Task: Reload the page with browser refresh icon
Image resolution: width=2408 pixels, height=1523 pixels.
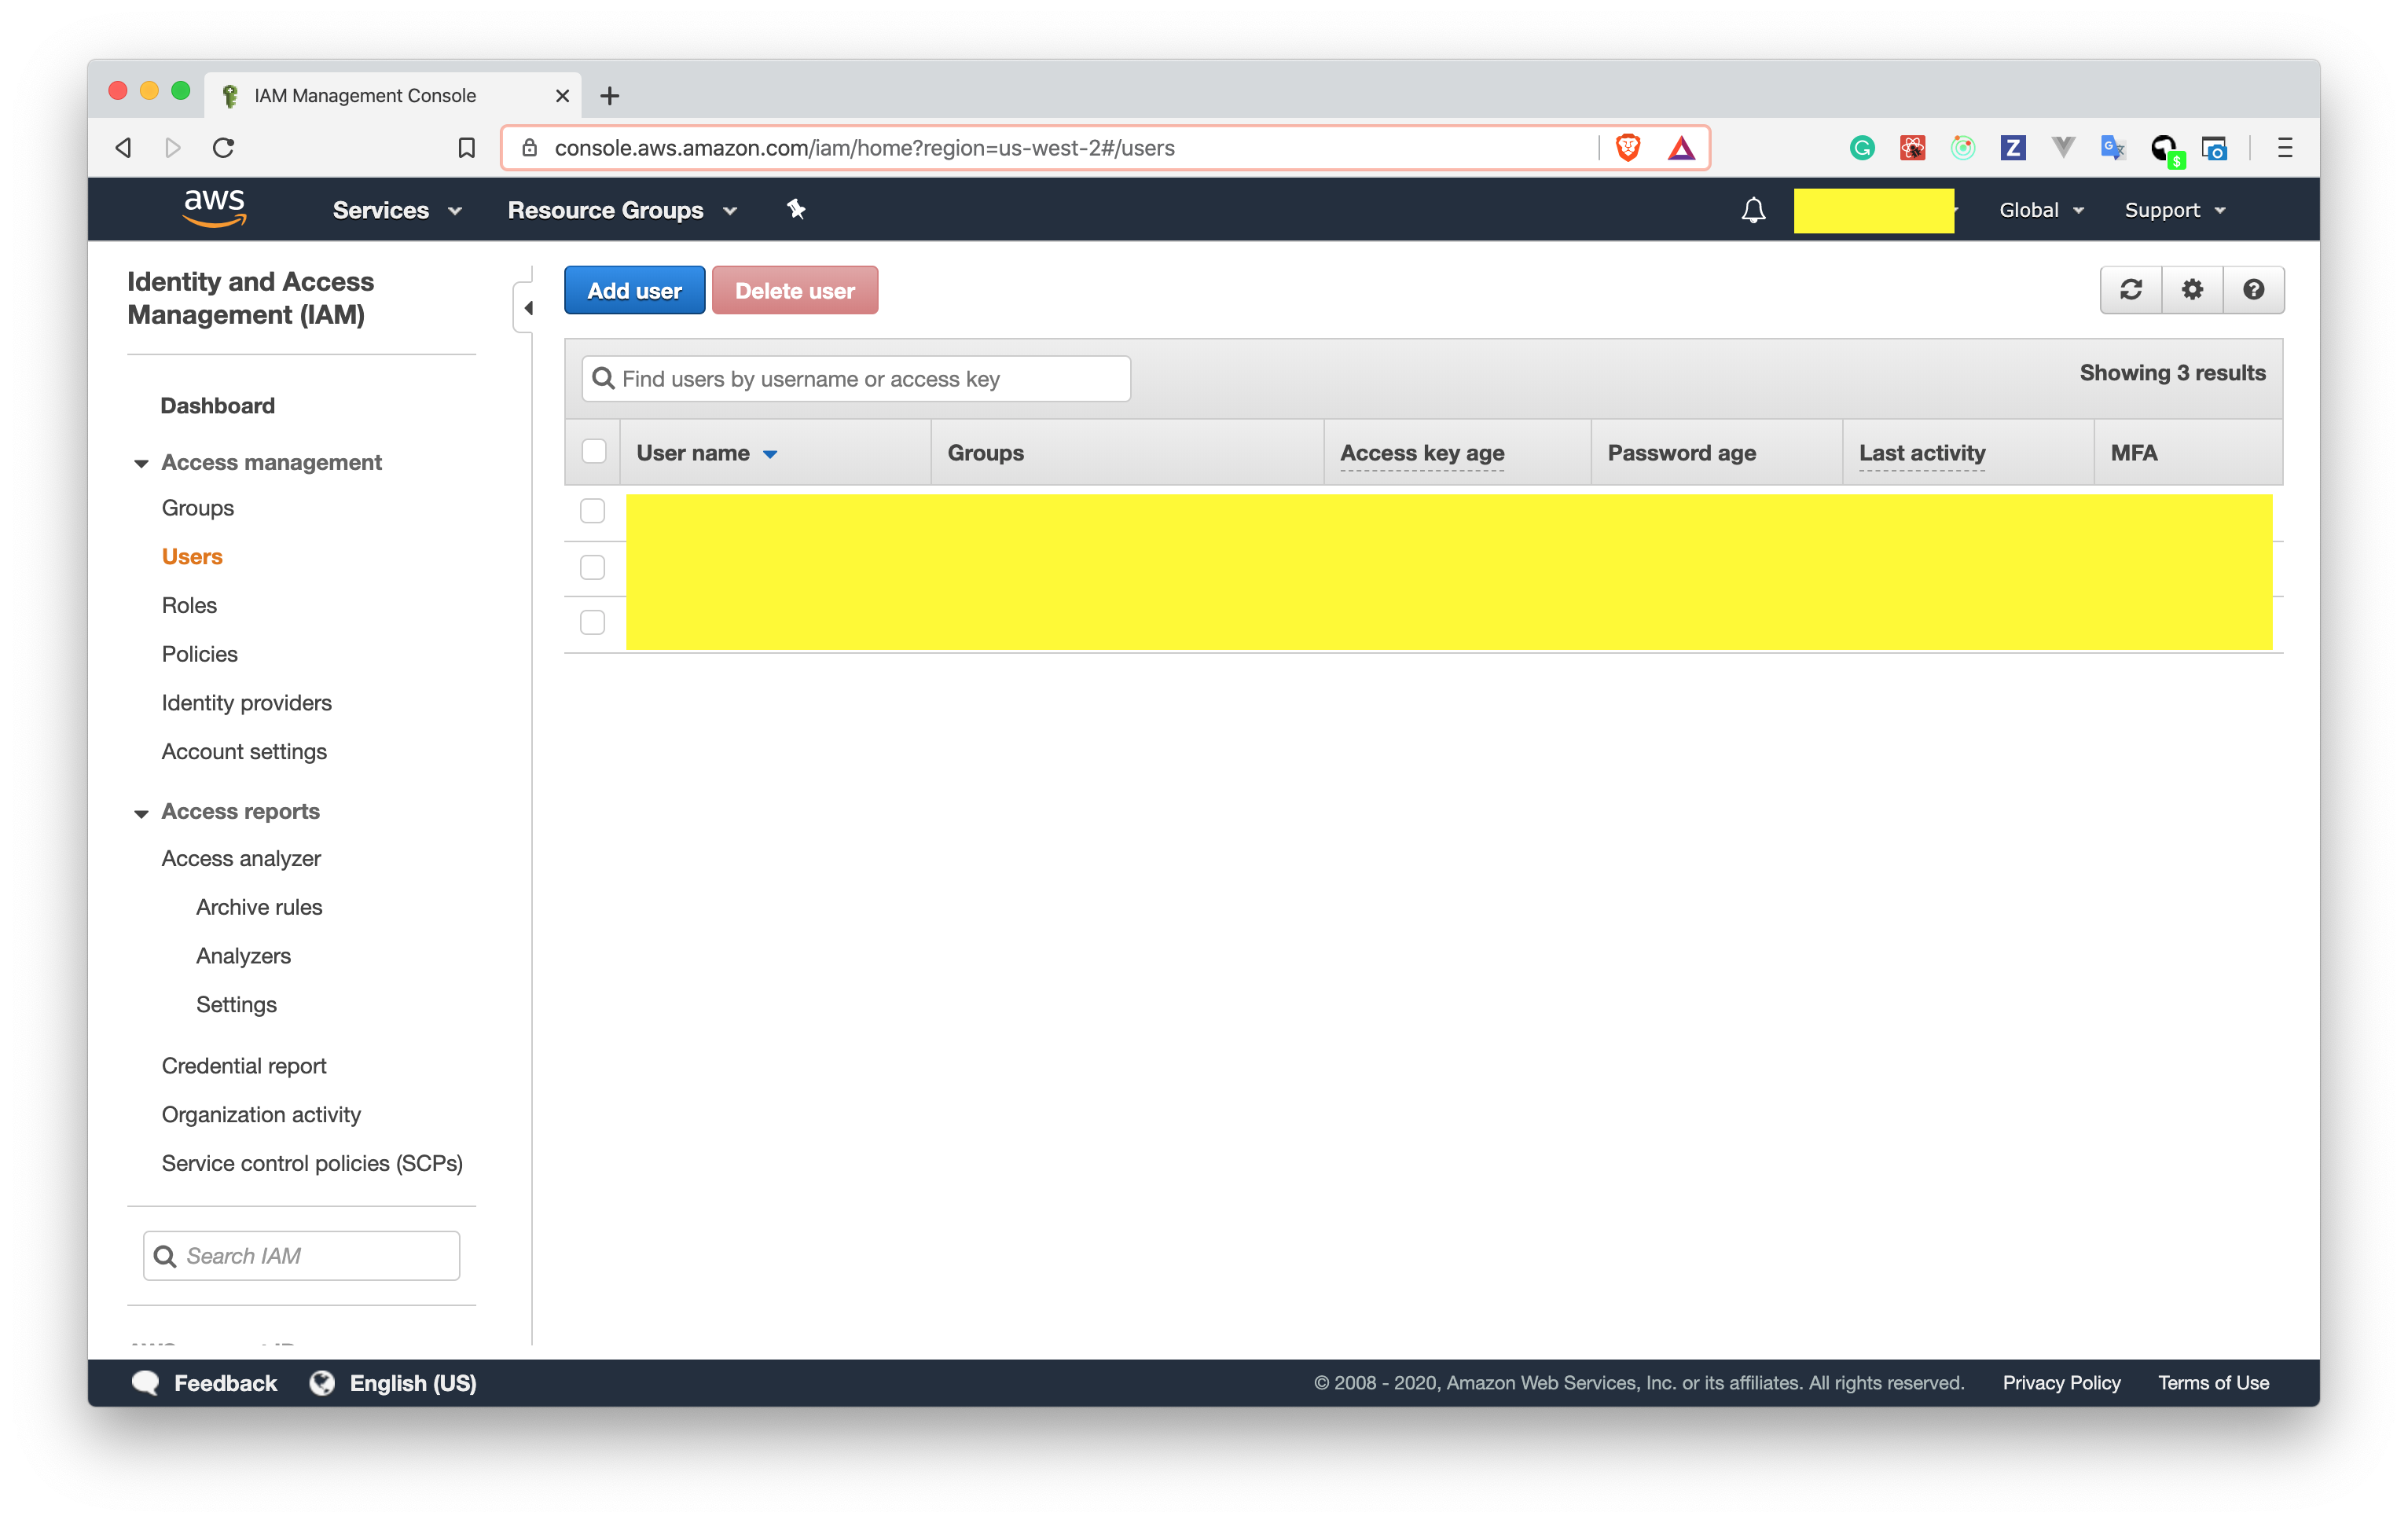Action: [x=224, y=148]
